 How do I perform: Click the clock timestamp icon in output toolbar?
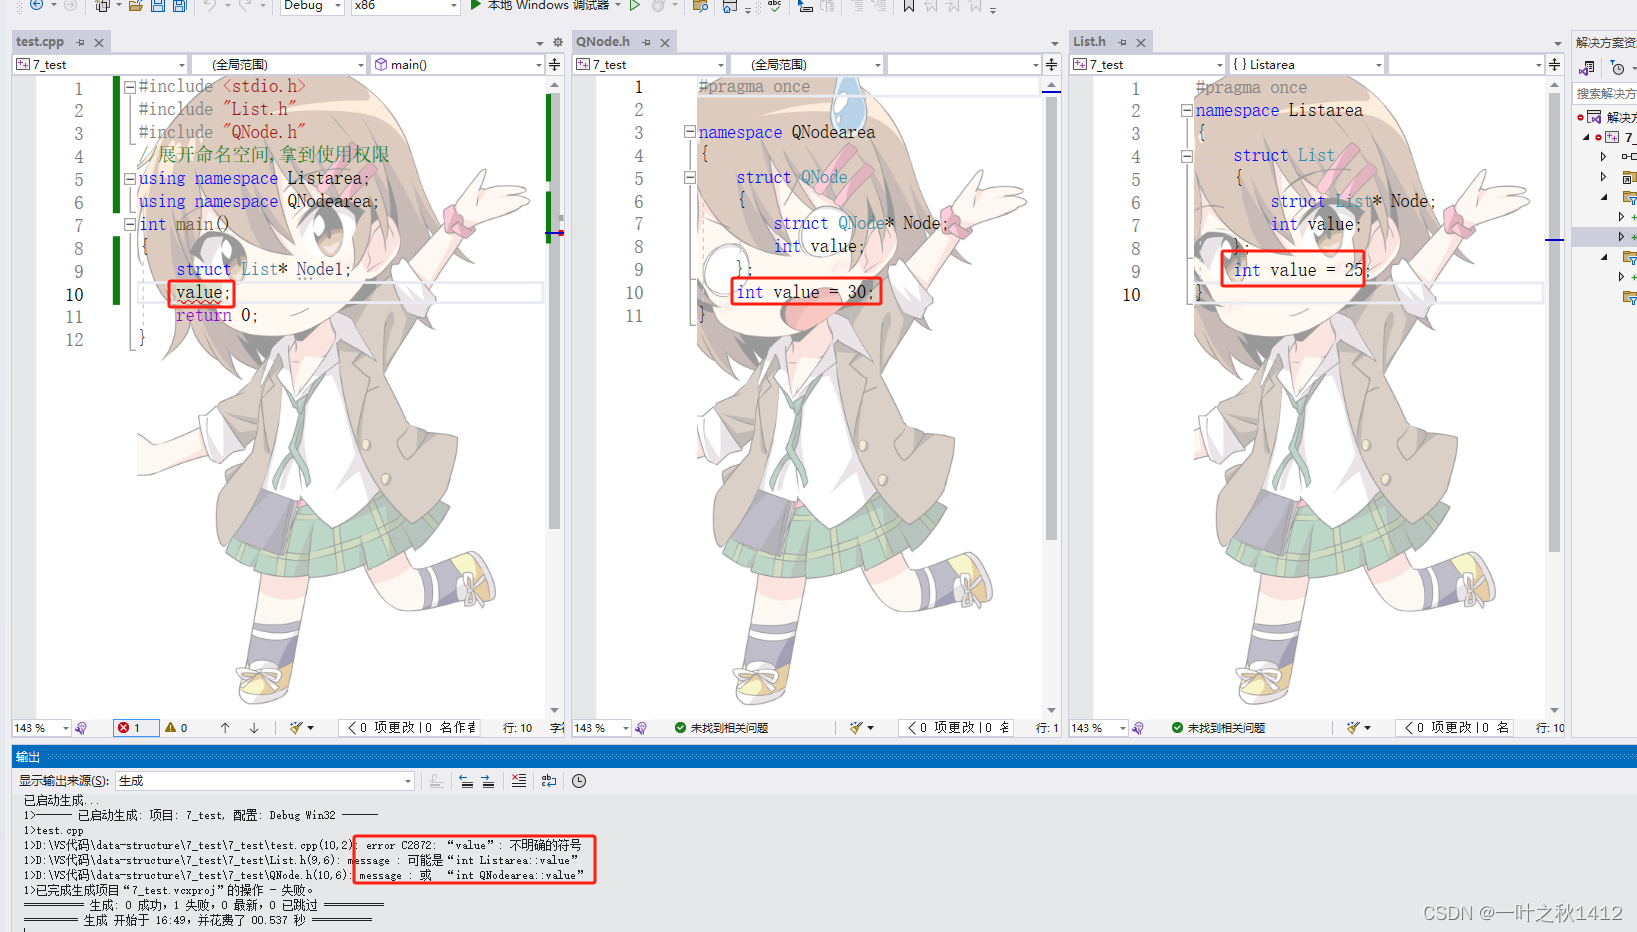(579, 781)
